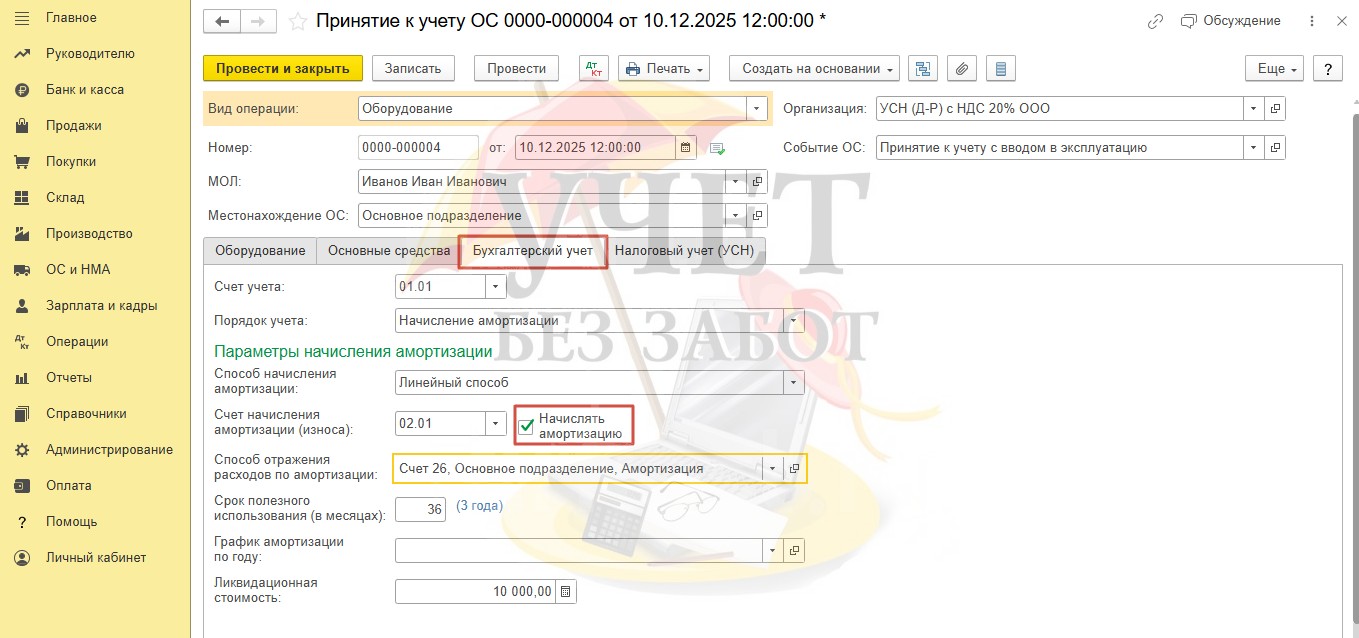This screenshot has width=1359, height=638.
Task: Expand Порядок учета dropdown
Action: tap(794, 321)
